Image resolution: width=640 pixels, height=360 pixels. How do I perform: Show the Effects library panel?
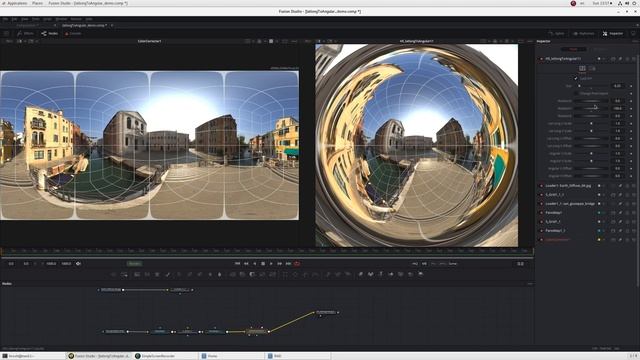(x=25, y=33)
